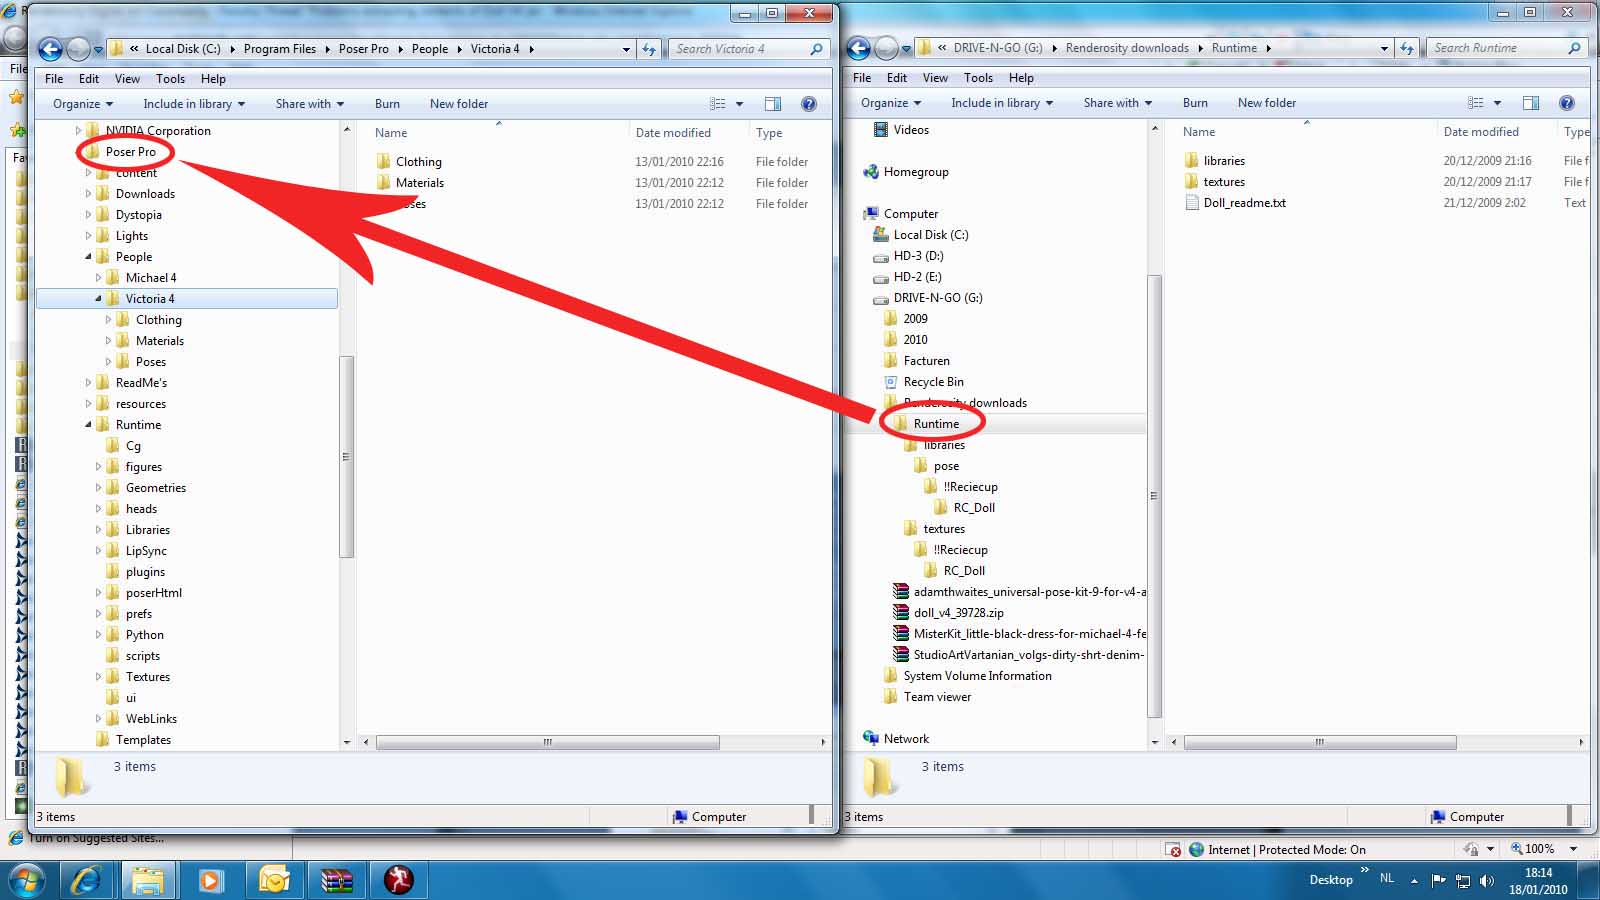Collapse the Victoria 4 folder in the tree
Screen dimensions: 1600x900
[x=98, y=299]
